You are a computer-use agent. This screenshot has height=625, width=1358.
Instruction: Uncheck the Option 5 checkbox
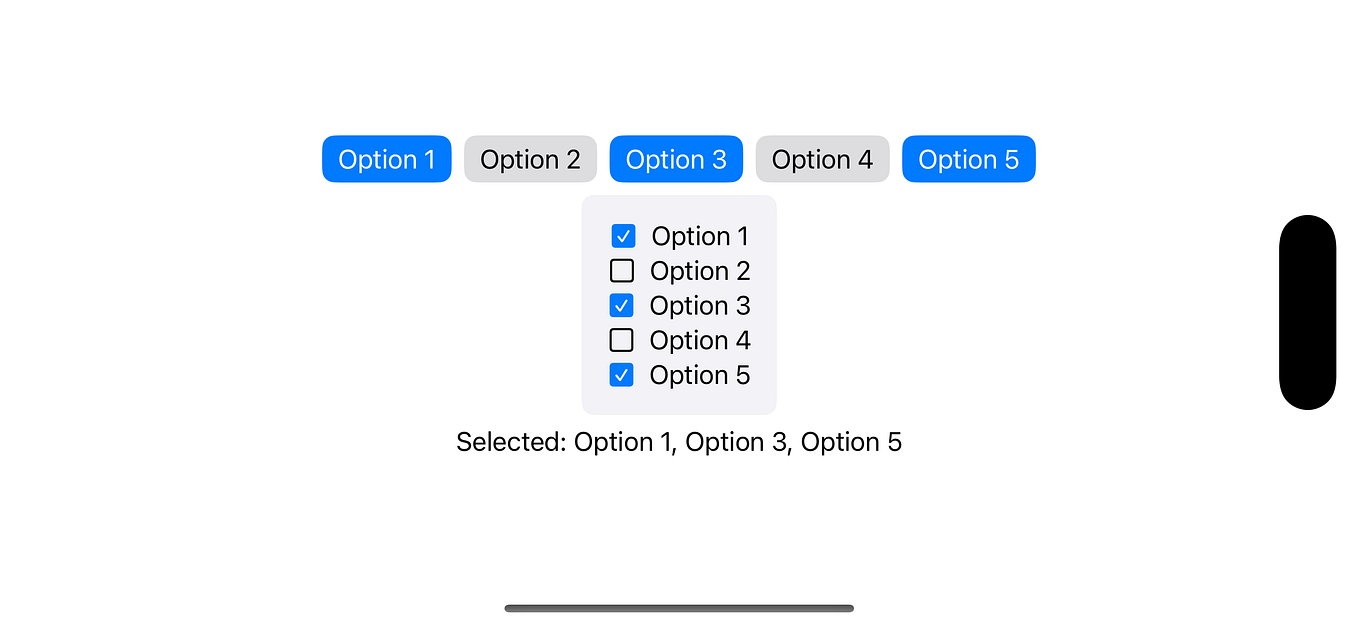(622, 375)
